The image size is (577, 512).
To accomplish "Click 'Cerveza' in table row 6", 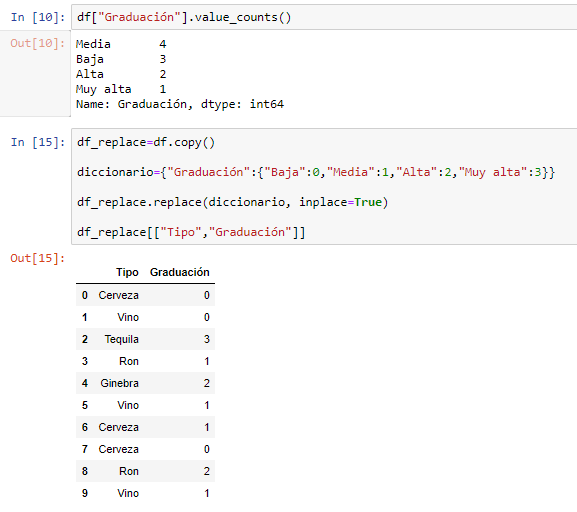I will coord(118,427).
